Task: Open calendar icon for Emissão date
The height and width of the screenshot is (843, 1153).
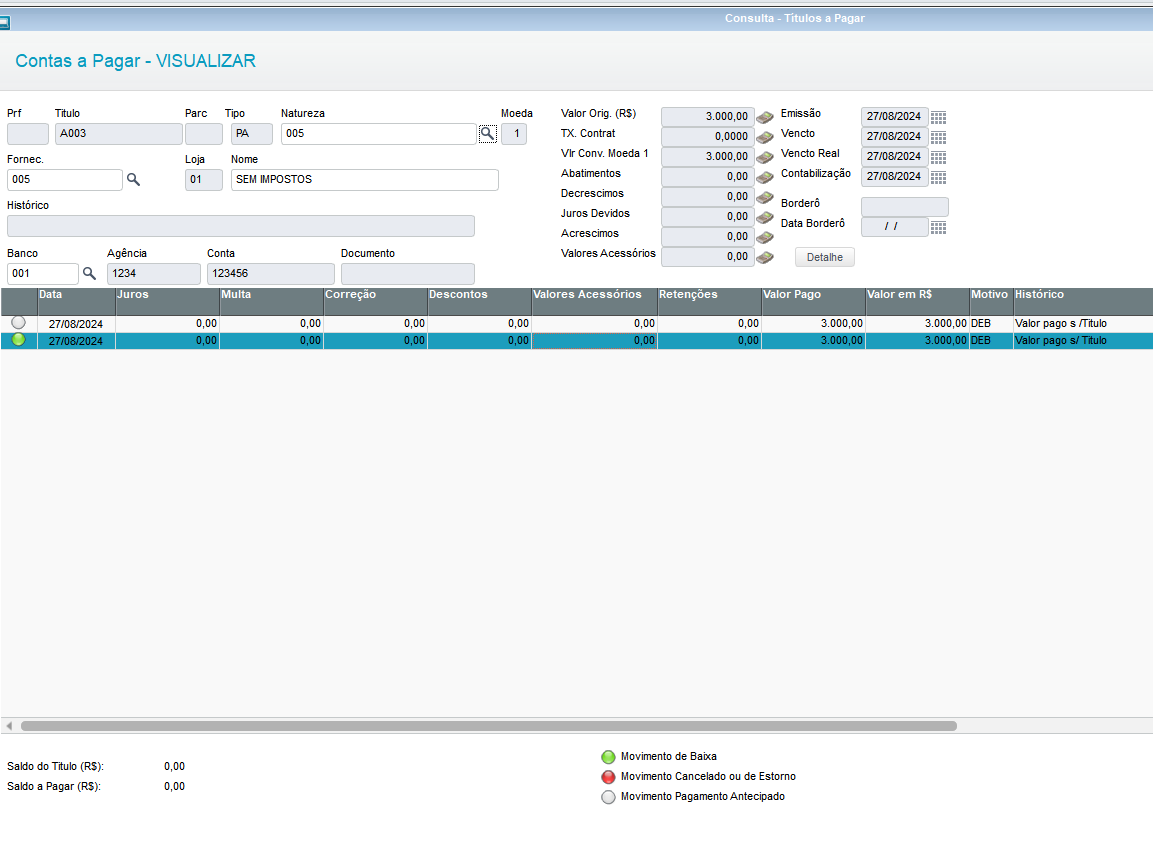Action: coord(938,117)
